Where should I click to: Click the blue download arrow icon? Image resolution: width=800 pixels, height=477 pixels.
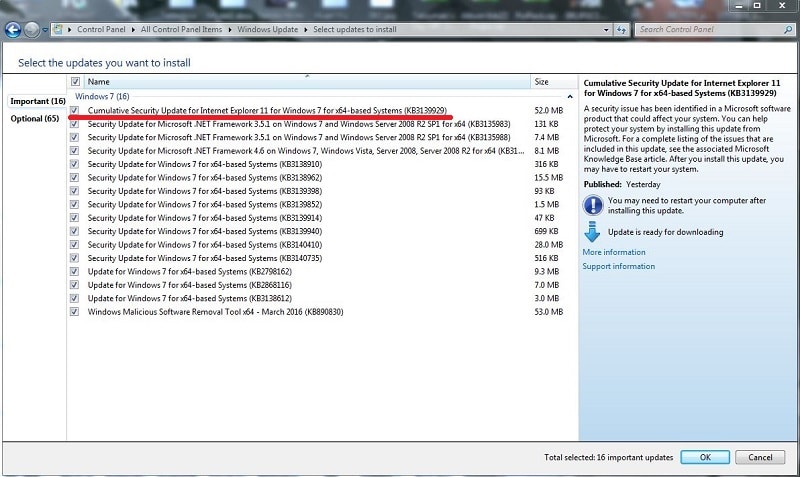click(x=592, y=232)
